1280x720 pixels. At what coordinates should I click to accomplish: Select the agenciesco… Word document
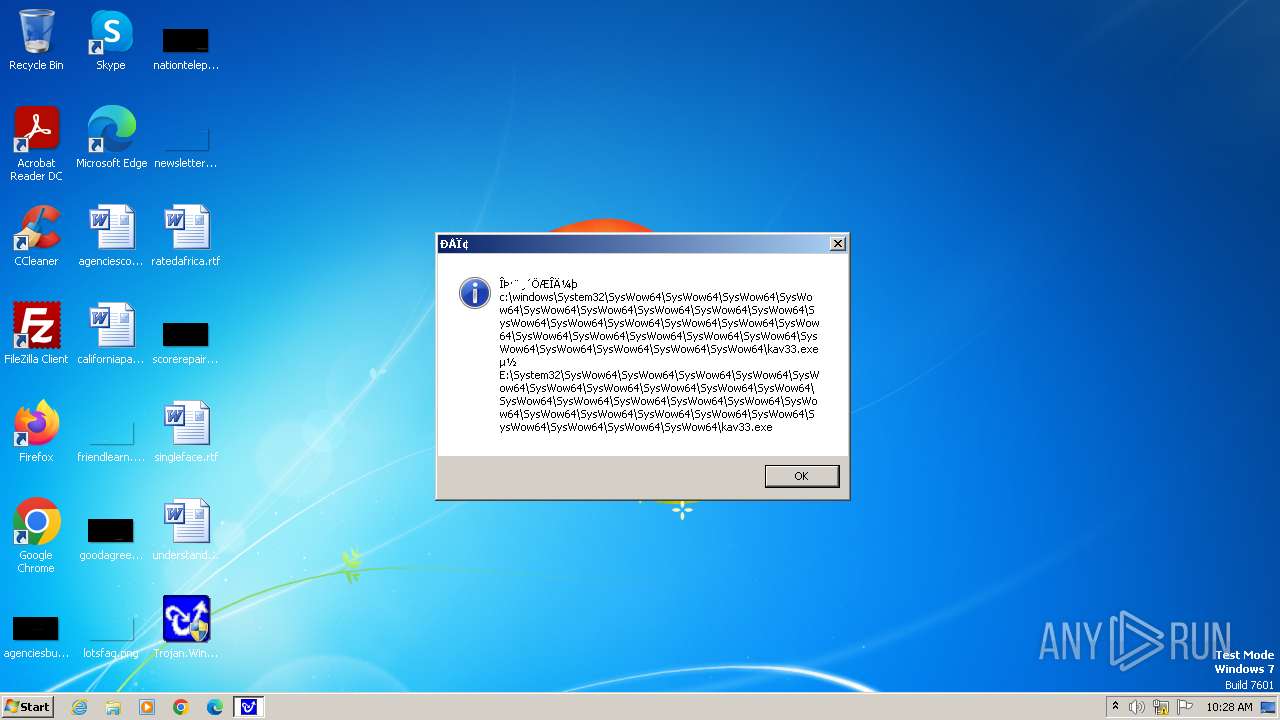(x=111, y=236)
